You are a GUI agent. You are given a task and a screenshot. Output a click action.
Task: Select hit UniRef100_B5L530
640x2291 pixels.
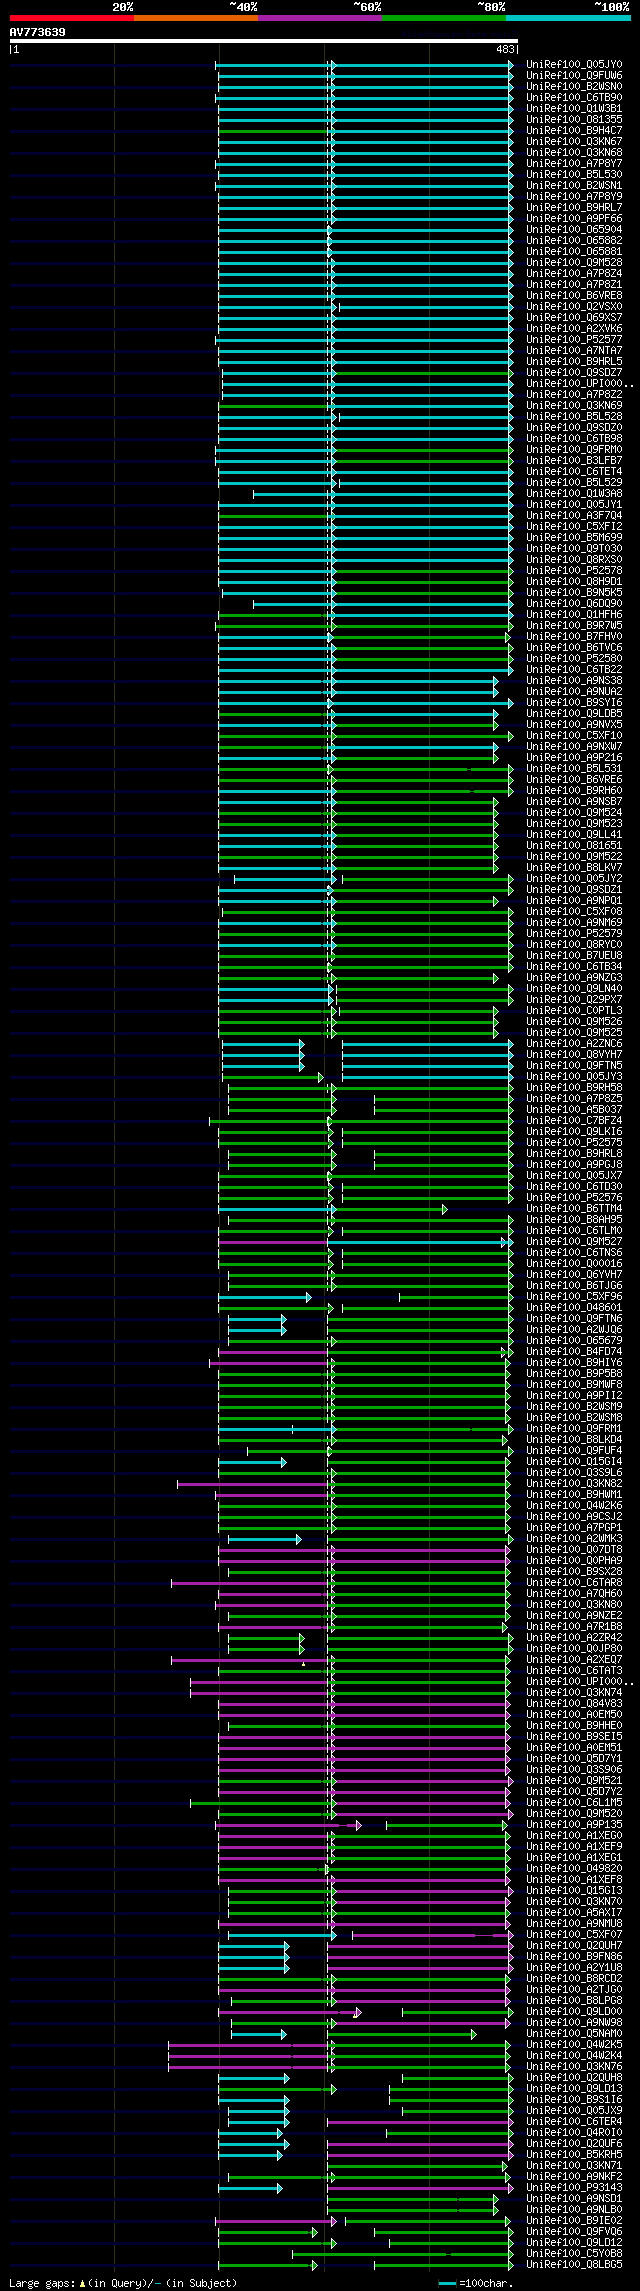pos(574,175)
